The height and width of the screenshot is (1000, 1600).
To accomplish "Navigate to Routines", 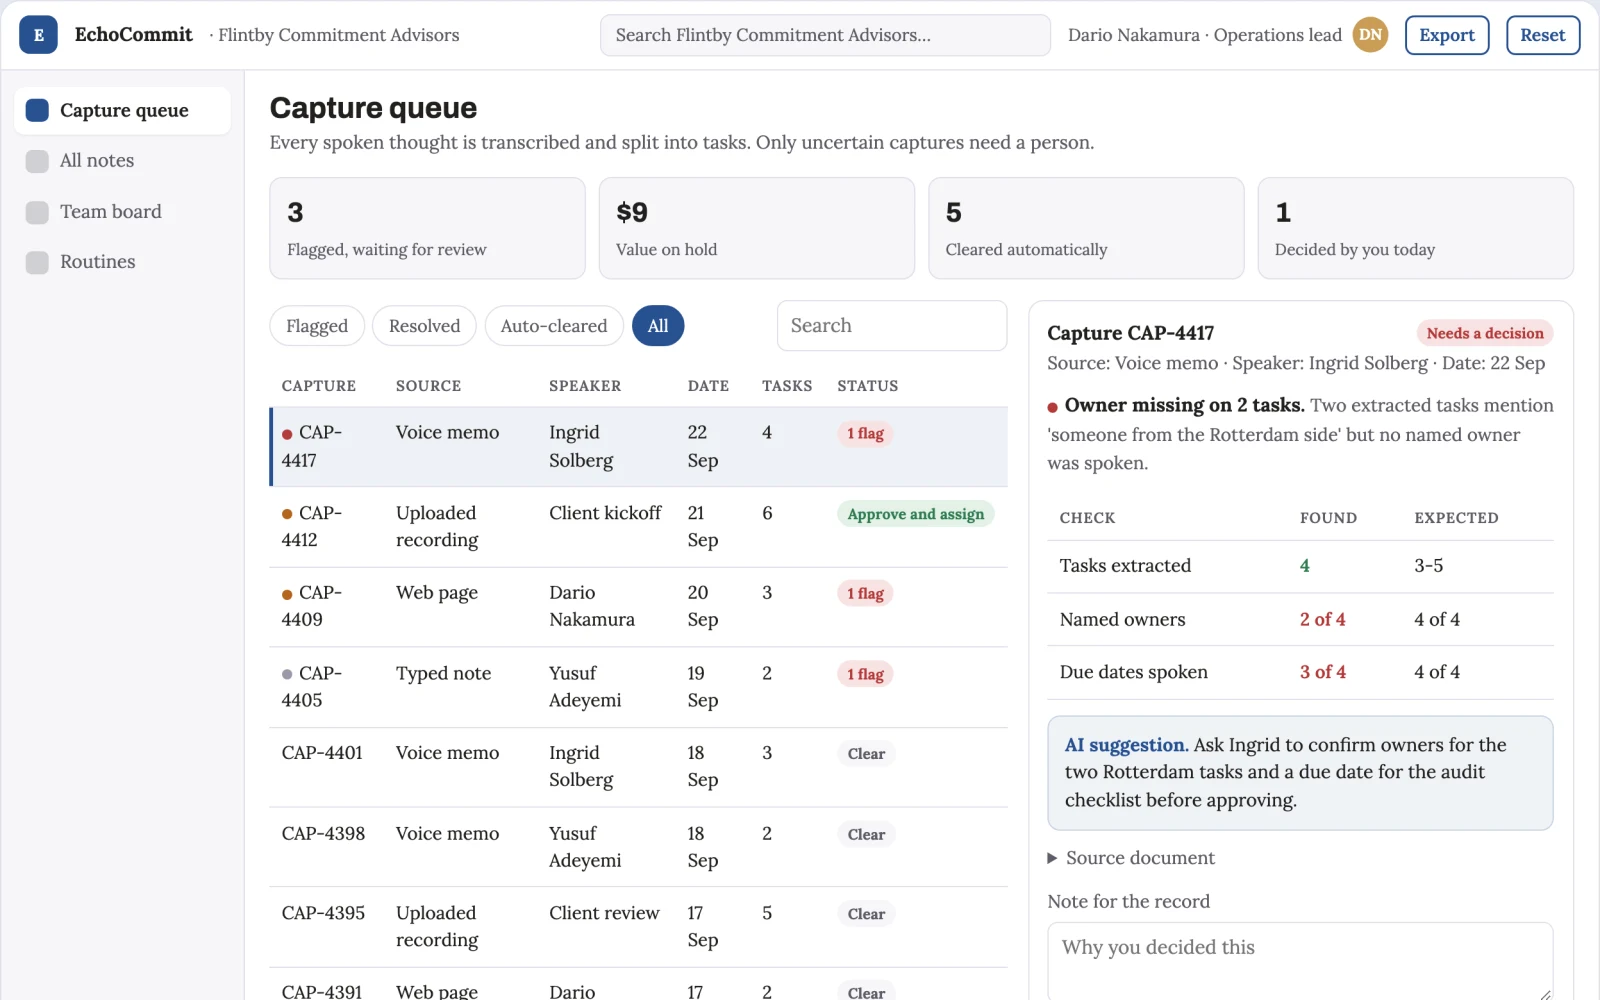I will tap(123, 262).
